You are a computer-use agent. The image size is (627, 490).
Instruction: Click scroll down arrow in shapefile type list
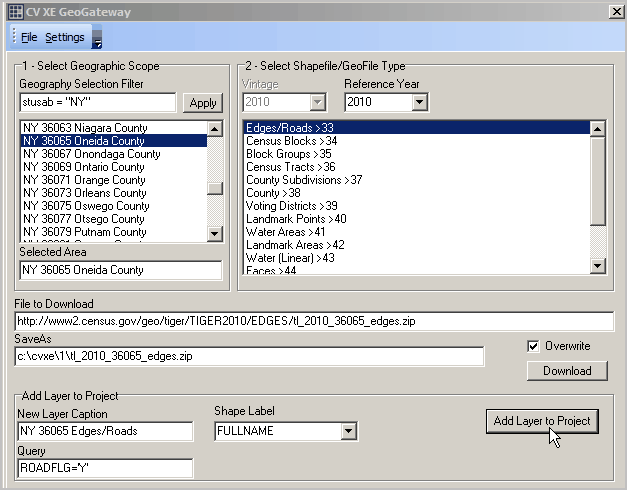[x=597, y=266]
